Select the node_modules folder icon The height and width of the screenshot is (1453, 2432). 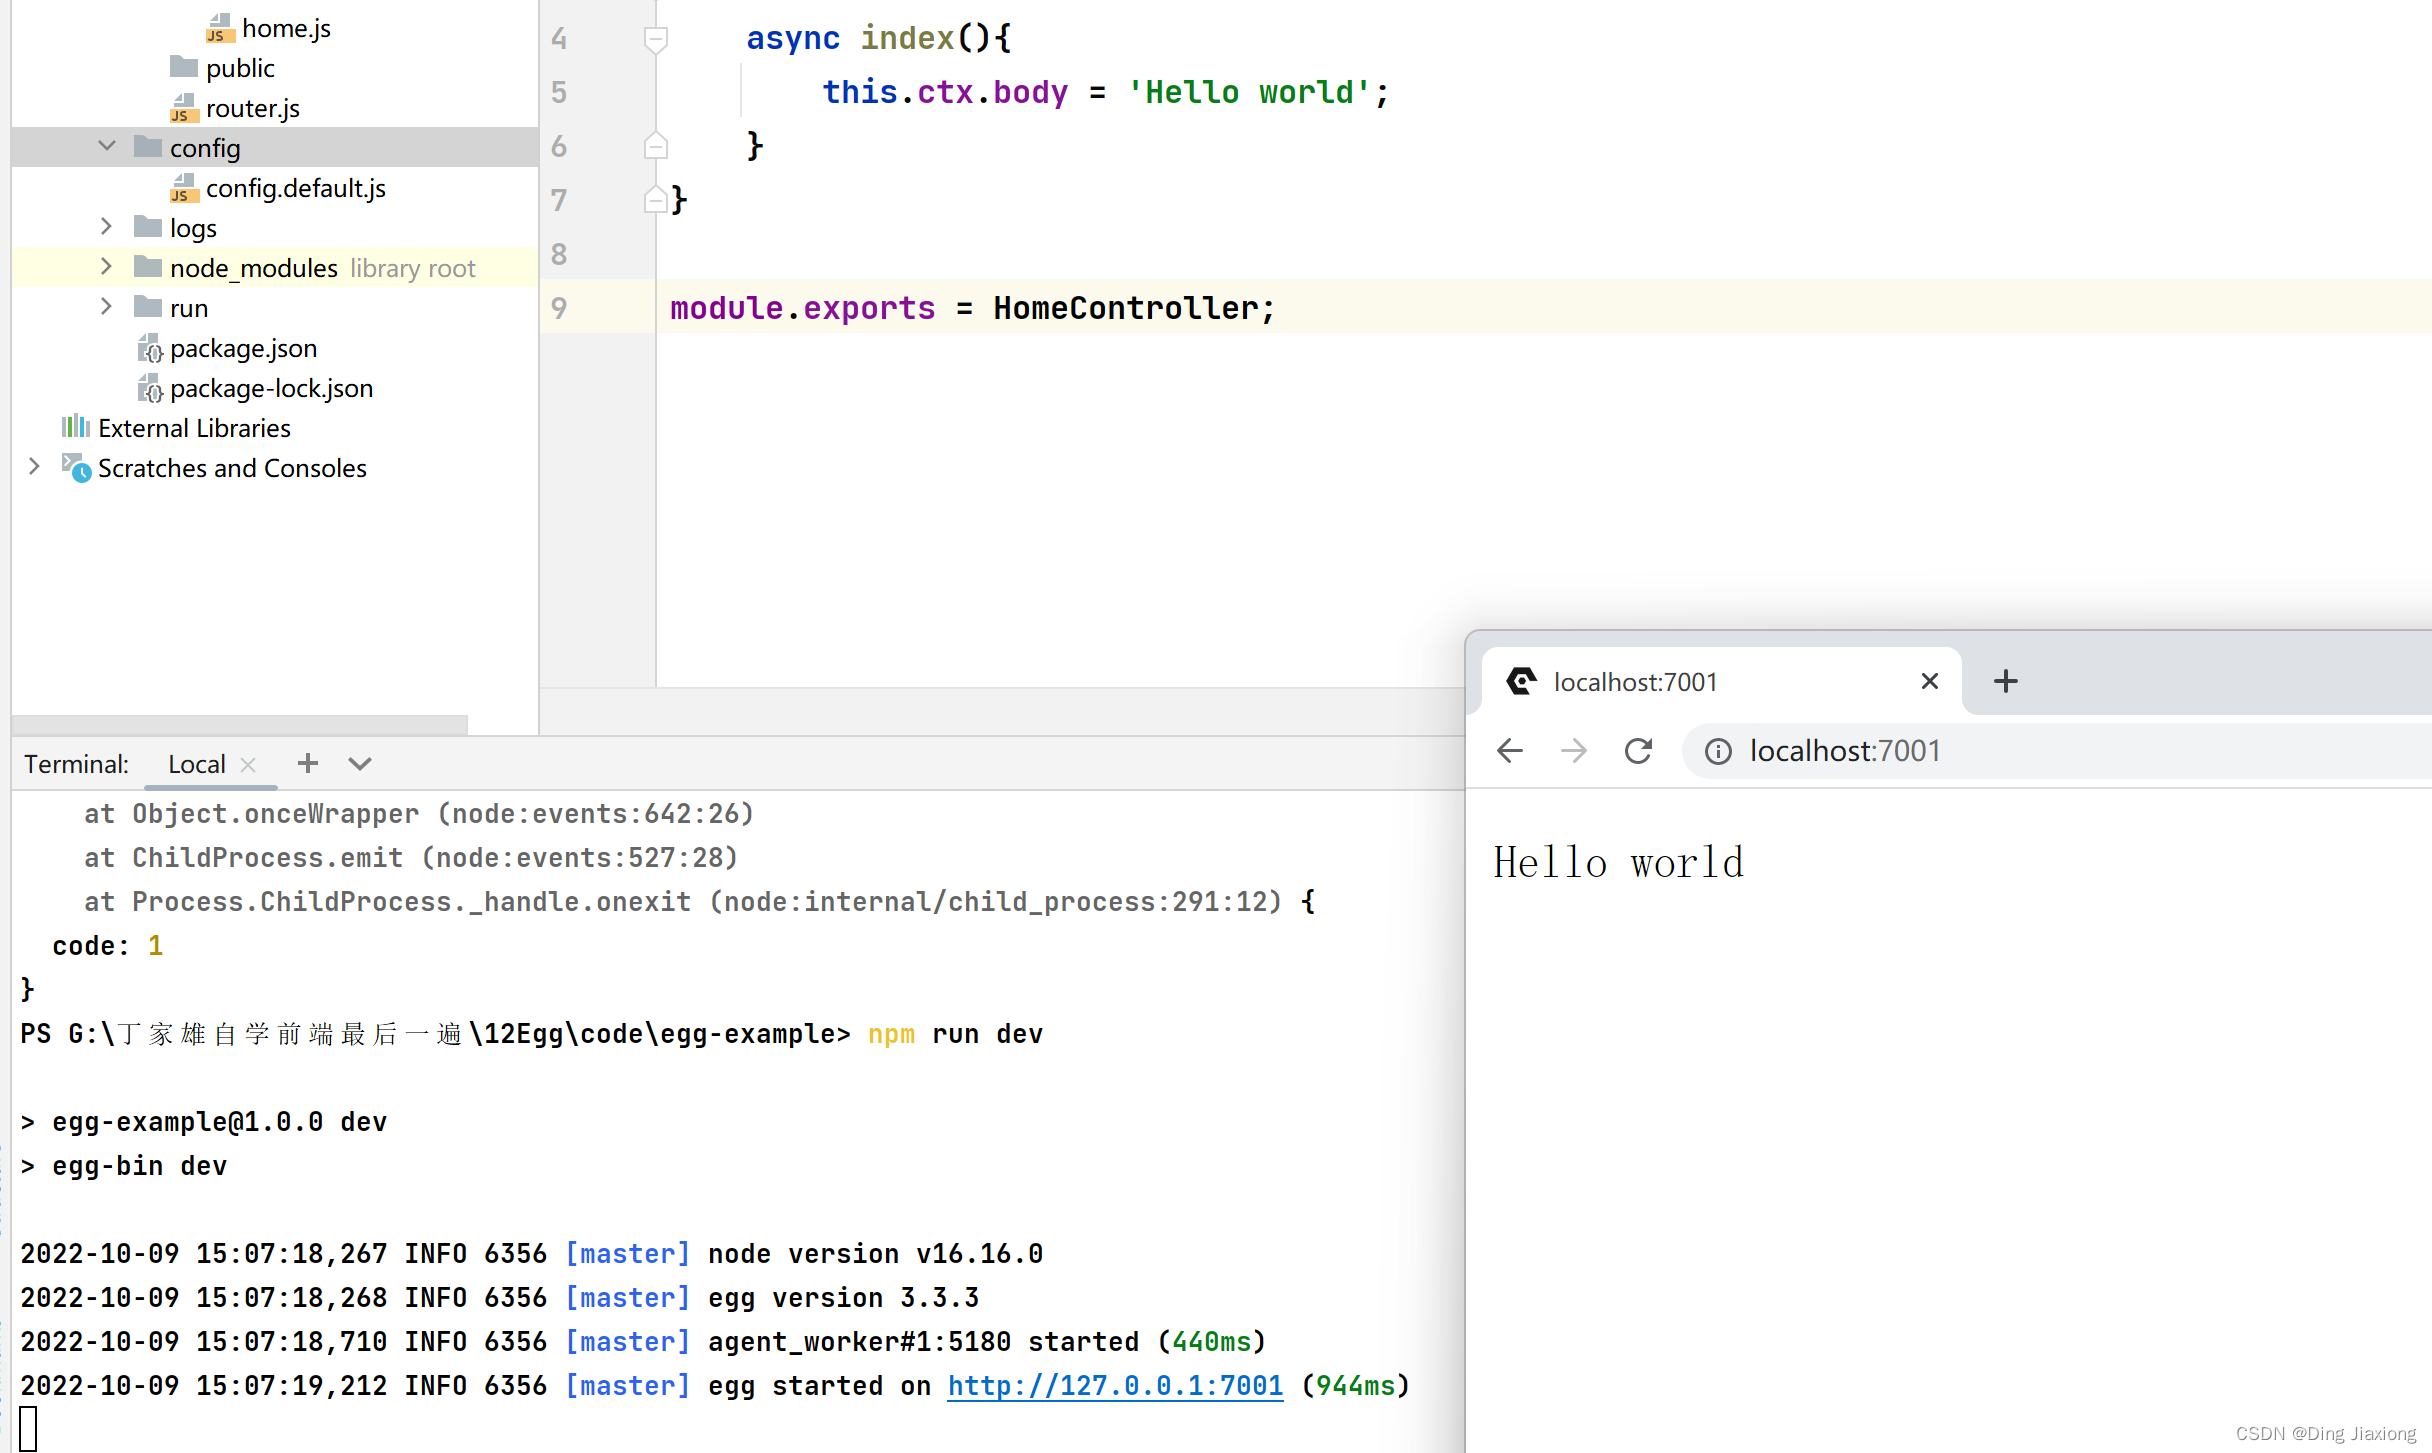148,267
